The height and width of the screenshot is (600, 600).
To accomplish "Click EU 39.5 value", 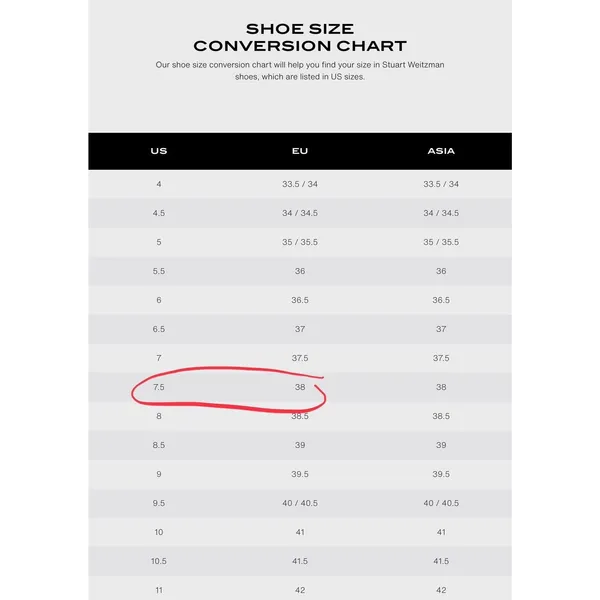I will point(300,474).
